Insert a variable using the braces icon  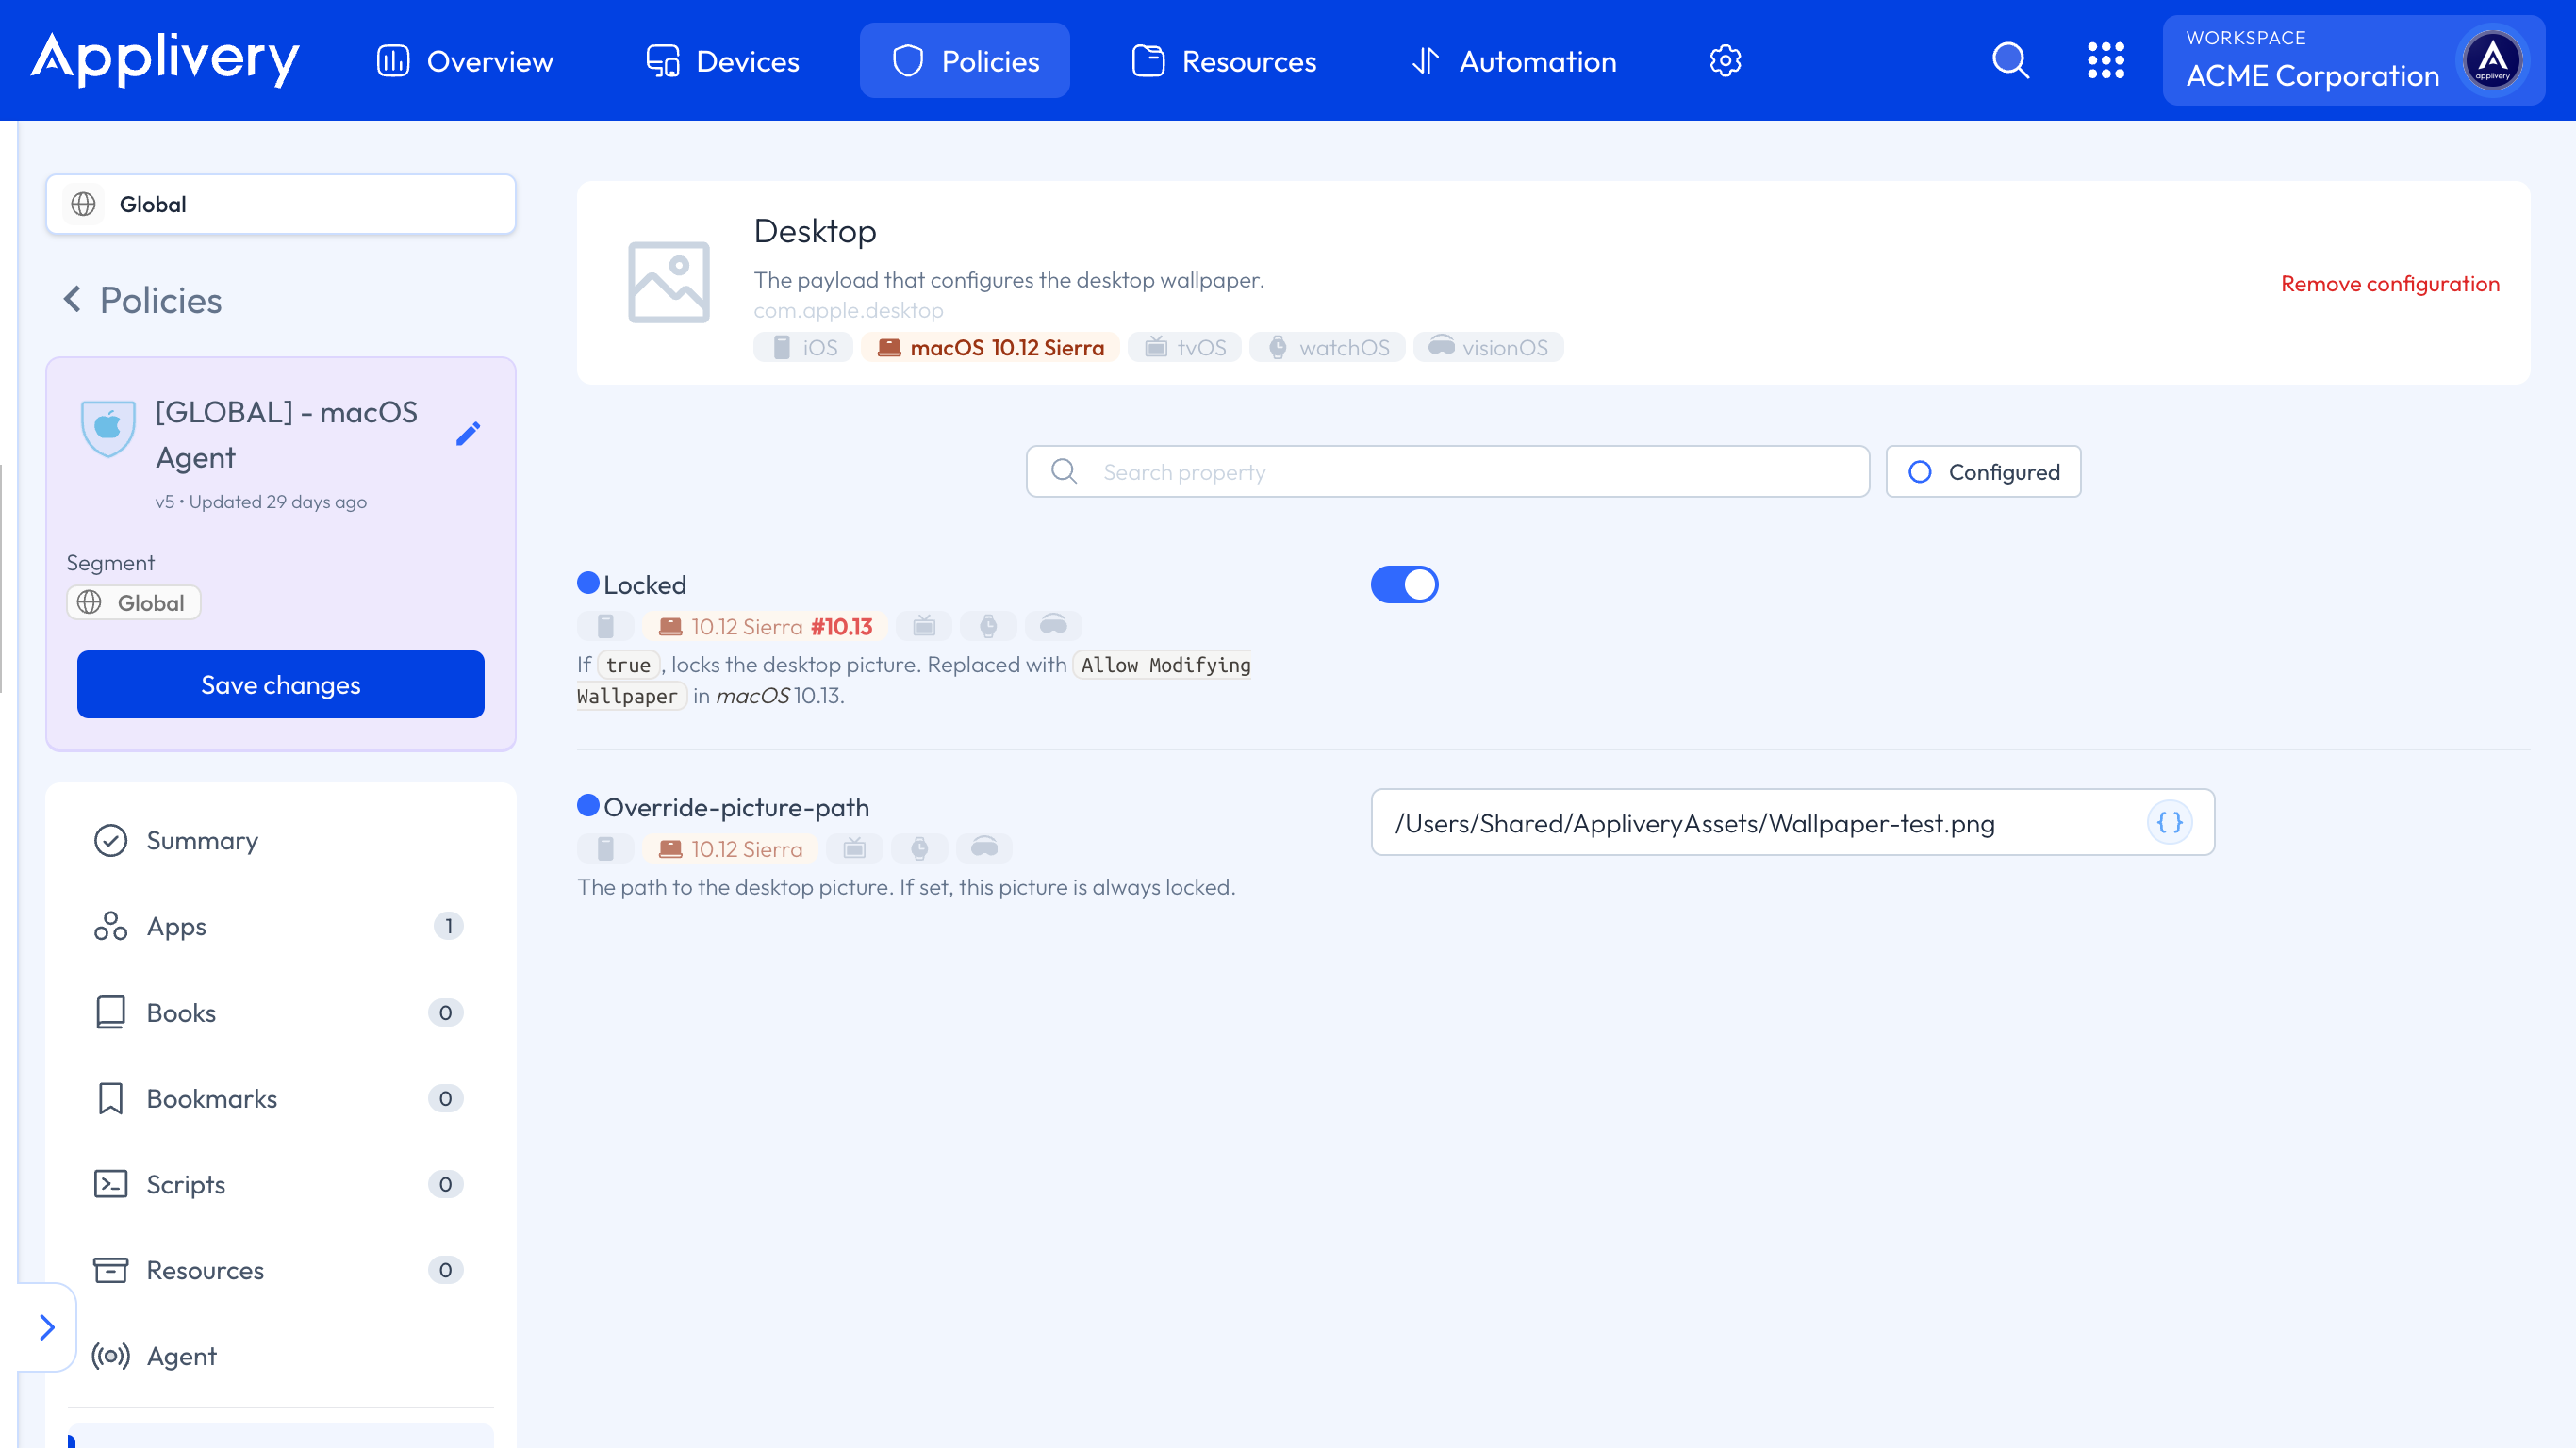pyautogui.click(x=2170, y=823)
